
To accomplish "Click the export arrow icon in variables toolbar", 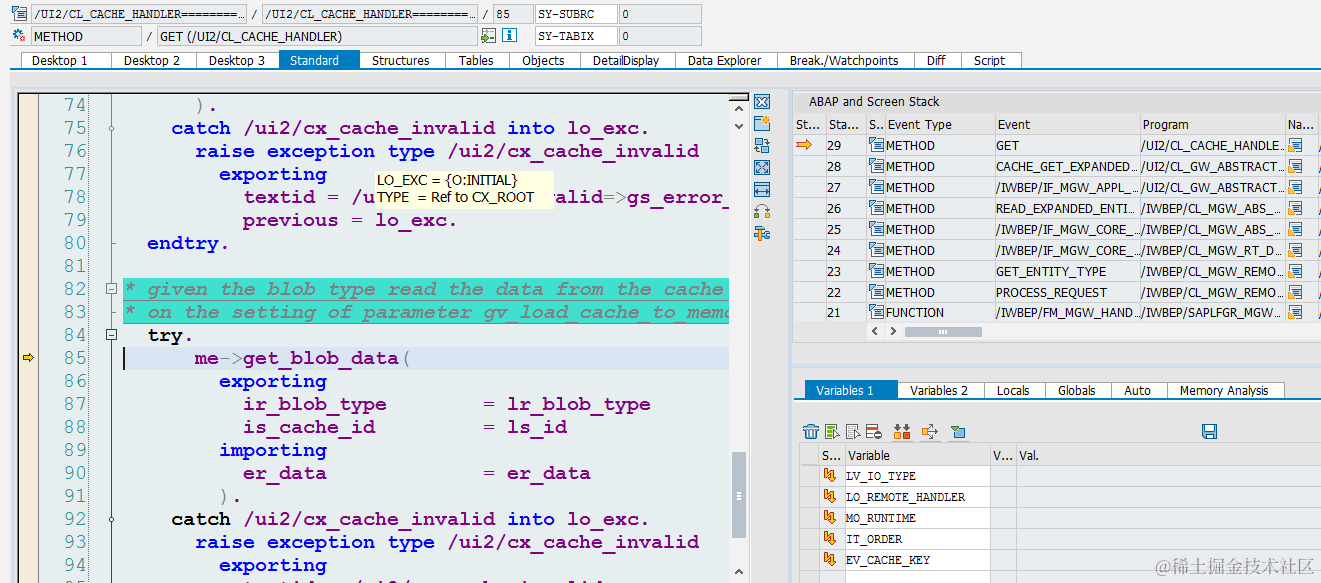I will [x=929, y=432].
